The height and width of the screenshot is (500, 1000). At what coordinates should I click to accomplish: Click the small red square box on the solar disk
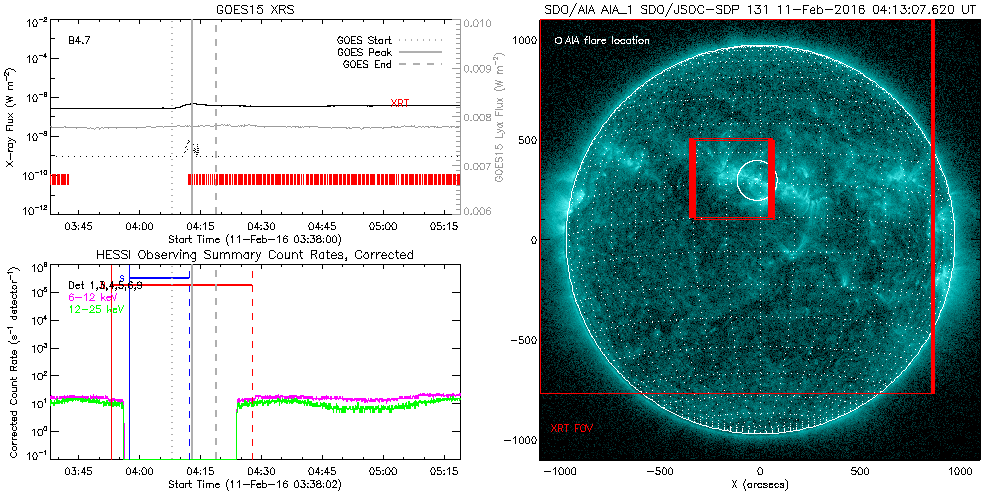pos(732,141)
